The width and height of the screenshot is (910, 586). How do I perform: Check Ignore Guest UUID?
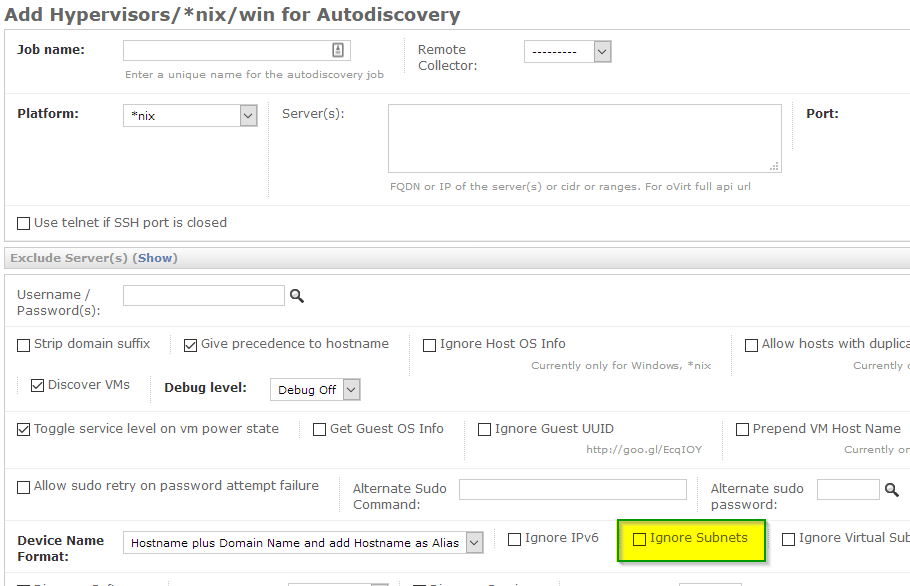click(484, 430)
